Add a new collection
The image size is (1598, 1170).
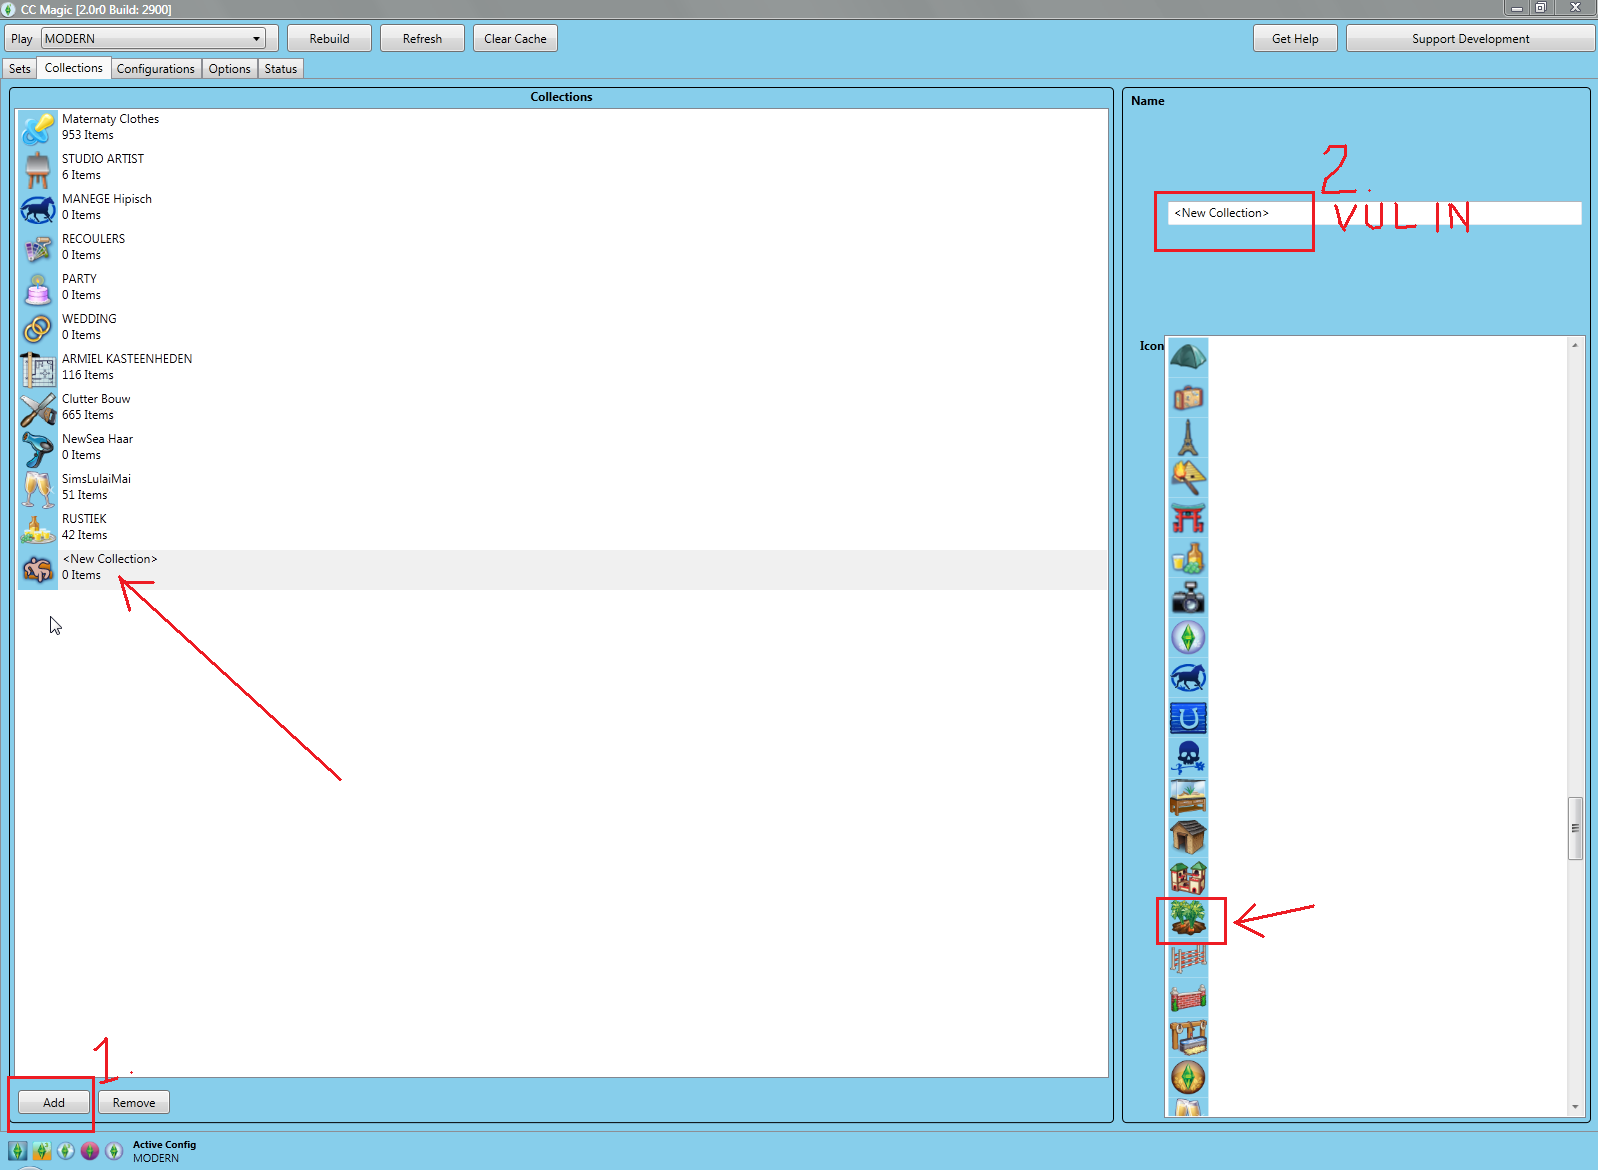click(54, 1102)
